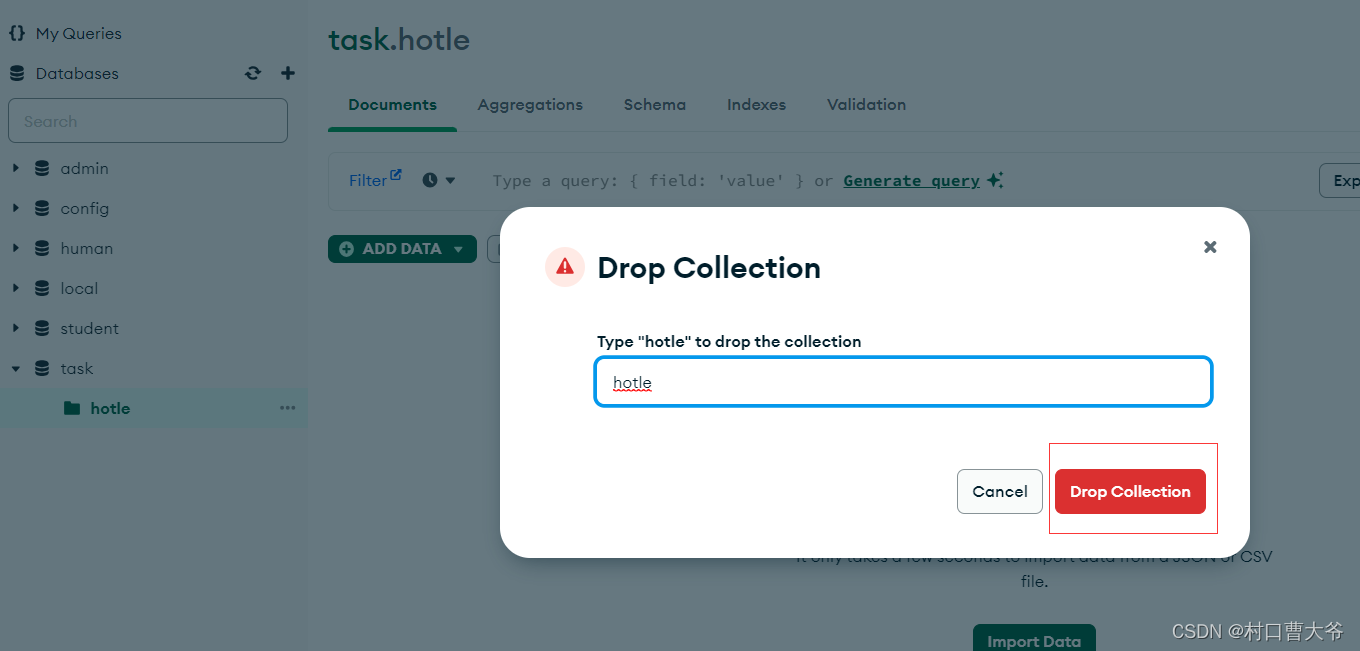Click the My Queries braces icon
This screenshot has height=651, width=1360.
coord(17,33)
